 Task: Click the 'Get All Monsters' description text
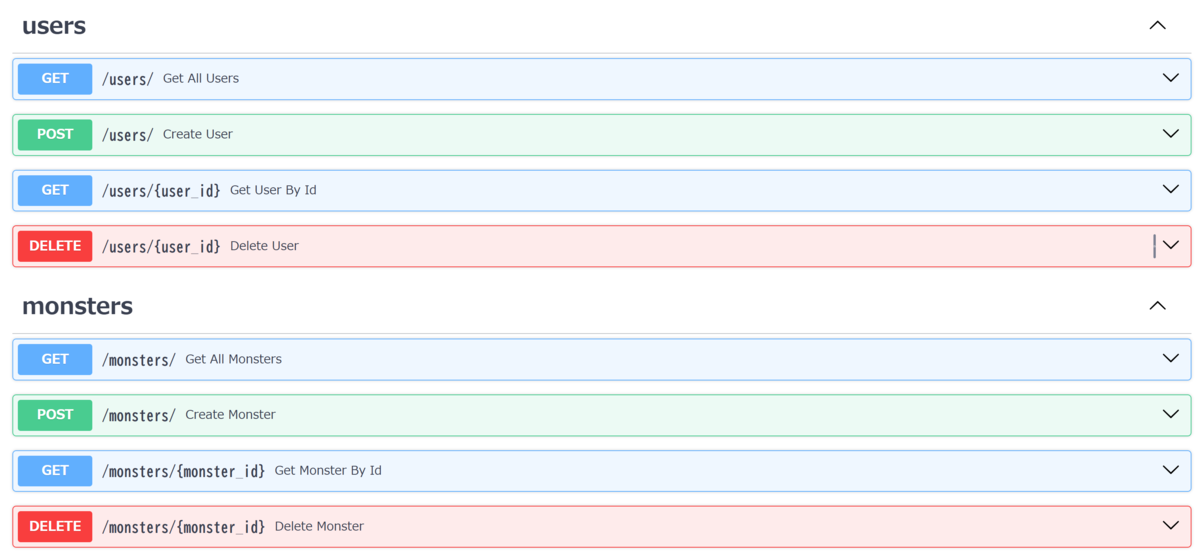pyautogui.click(x=233, y=359)
